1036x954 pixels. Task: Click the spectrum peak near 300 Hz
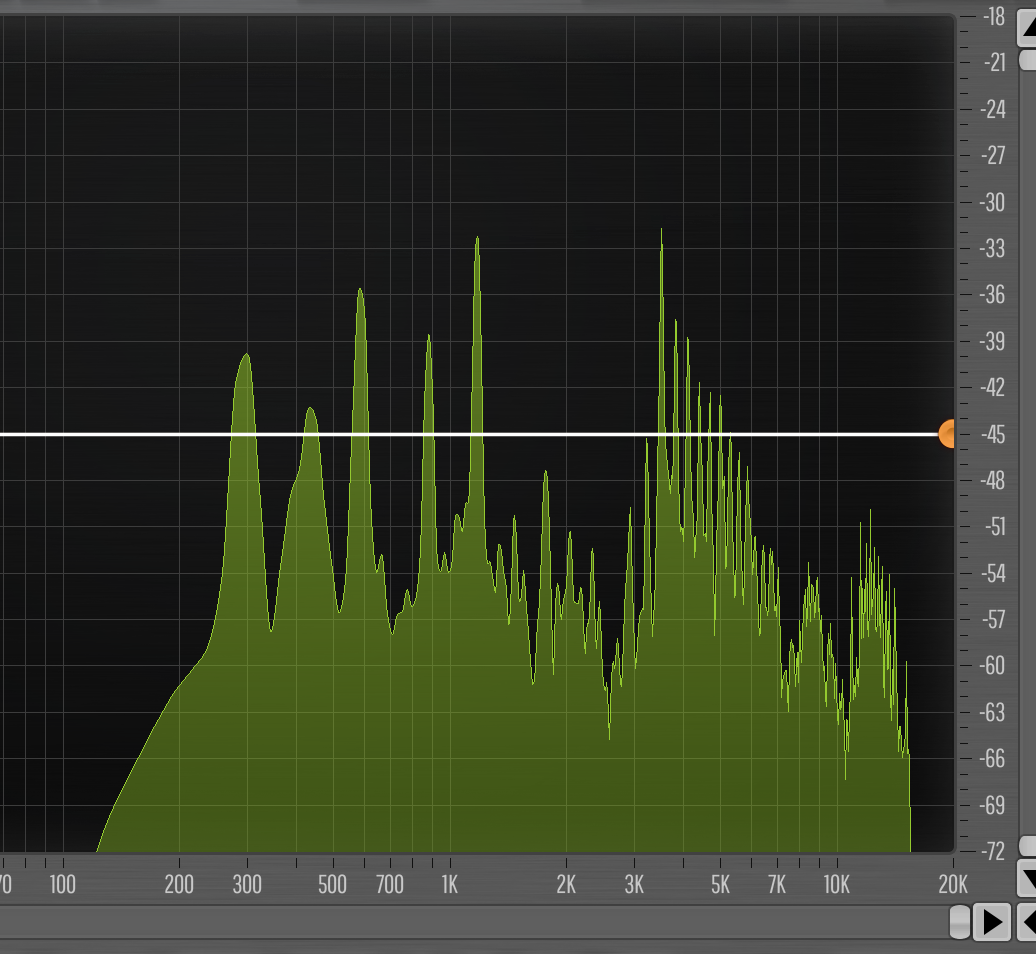click(244, 356)
